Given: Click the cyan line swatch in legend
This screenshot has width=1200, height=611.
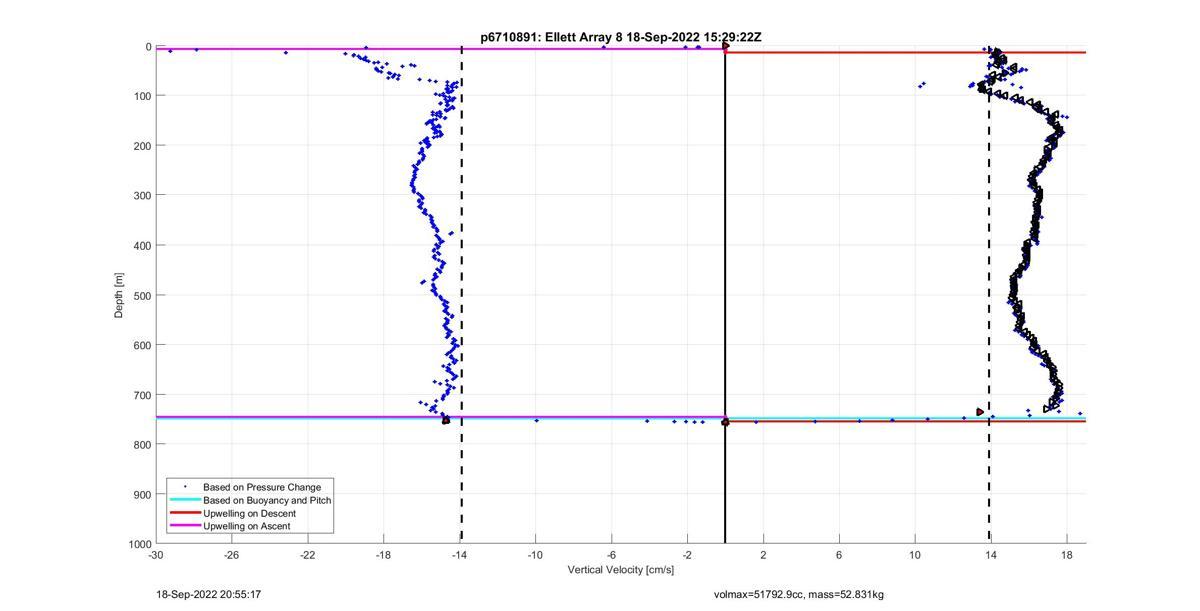Looking at the screenshot, I should 184,500.
